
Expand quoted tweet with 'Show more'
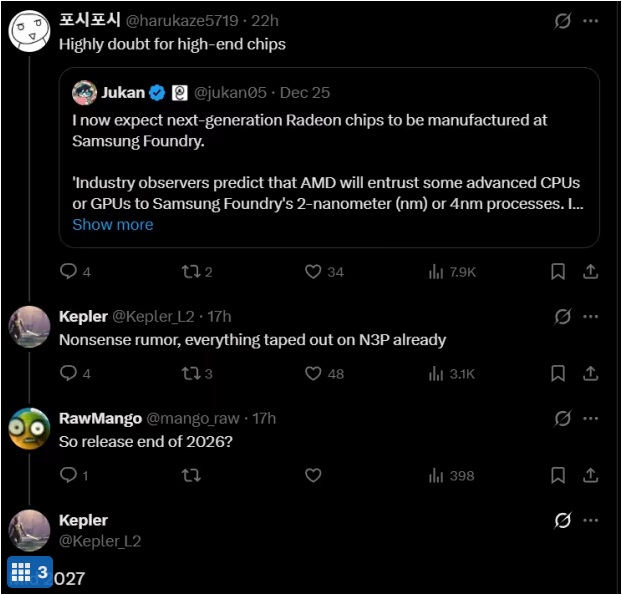(x=113, y=224)
